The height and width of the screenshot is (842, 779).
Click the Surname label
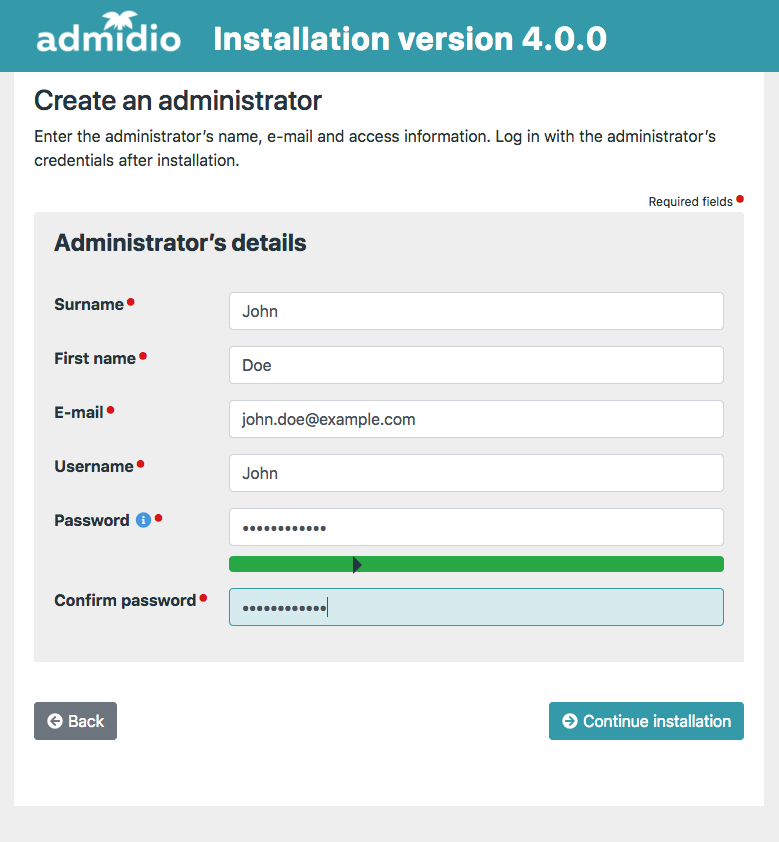[89, 305]
